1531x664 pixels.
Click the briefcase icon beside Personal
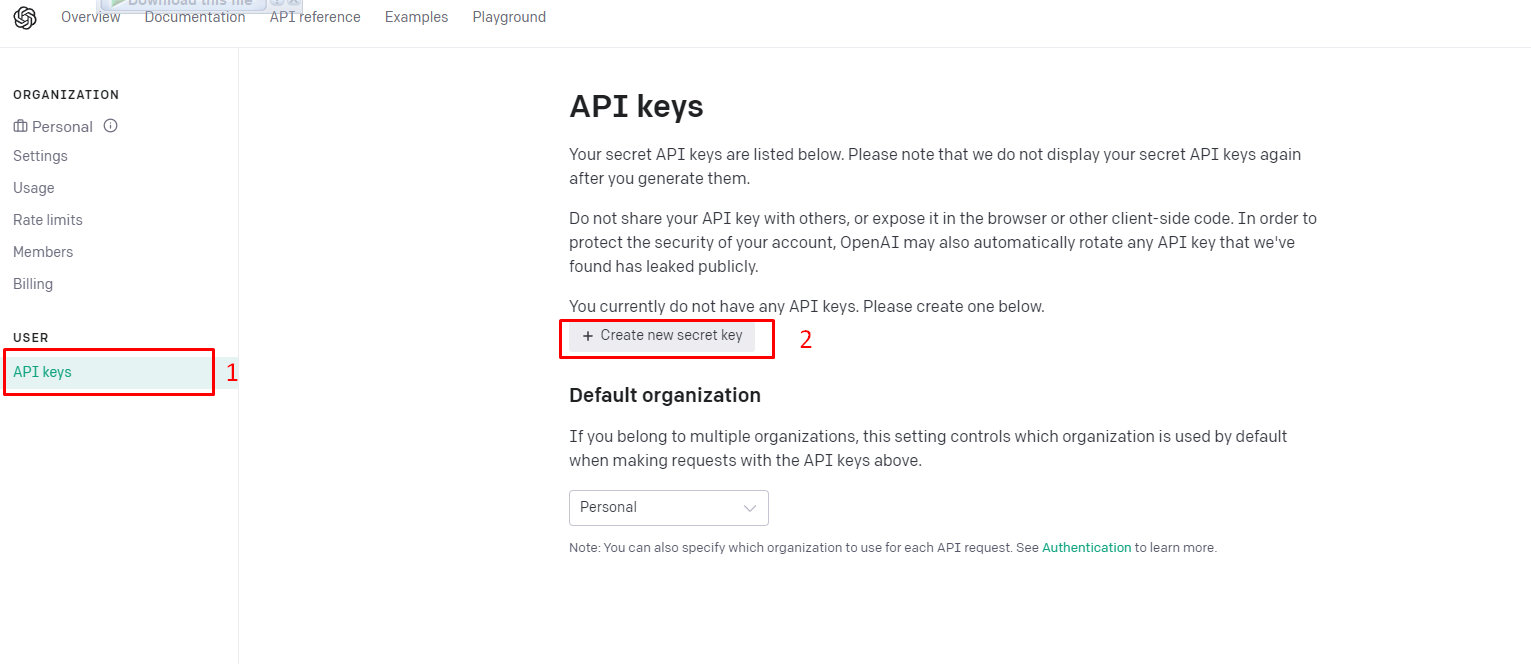click(x=21, y=126)
